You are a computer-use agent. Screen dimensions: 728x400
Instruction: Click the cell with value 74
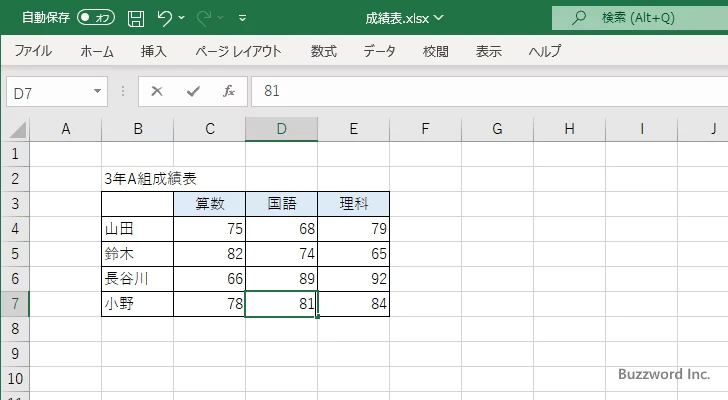tap(281, 254)
